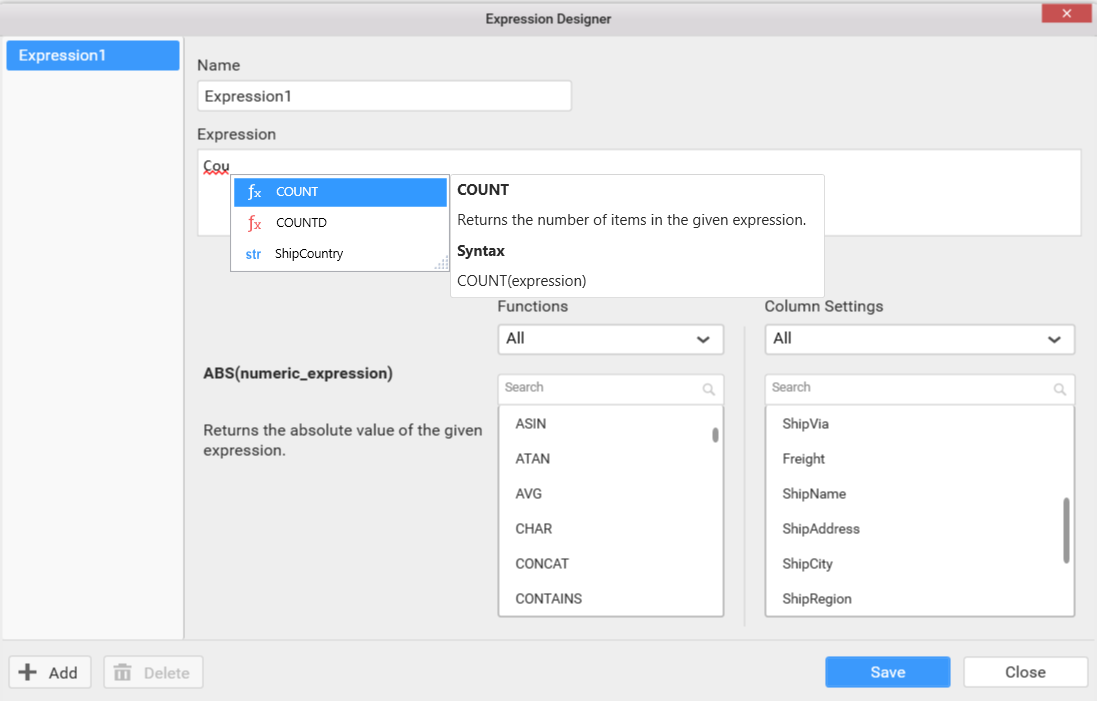Click the str icon beside ShipCountry suggestion
Viewport: 1097px width, 701px height.
[x=253, y=254]
